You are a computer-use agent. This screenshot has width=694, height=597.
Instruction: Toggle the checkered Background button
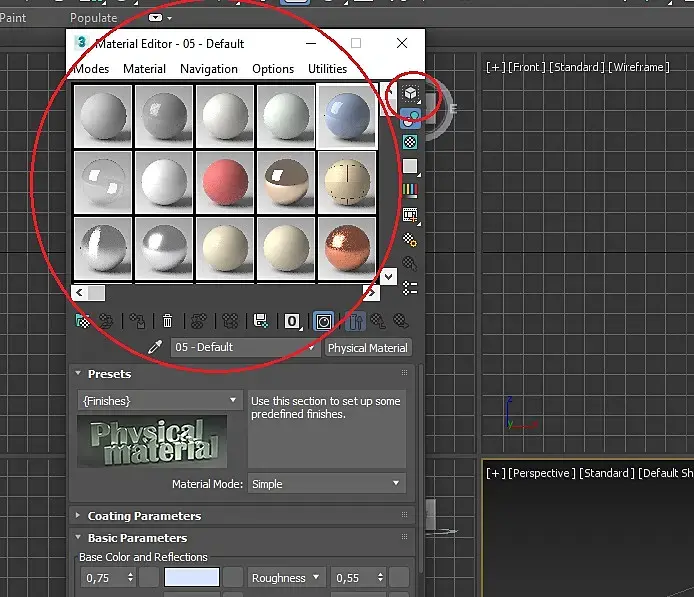(x=410, y=143)
